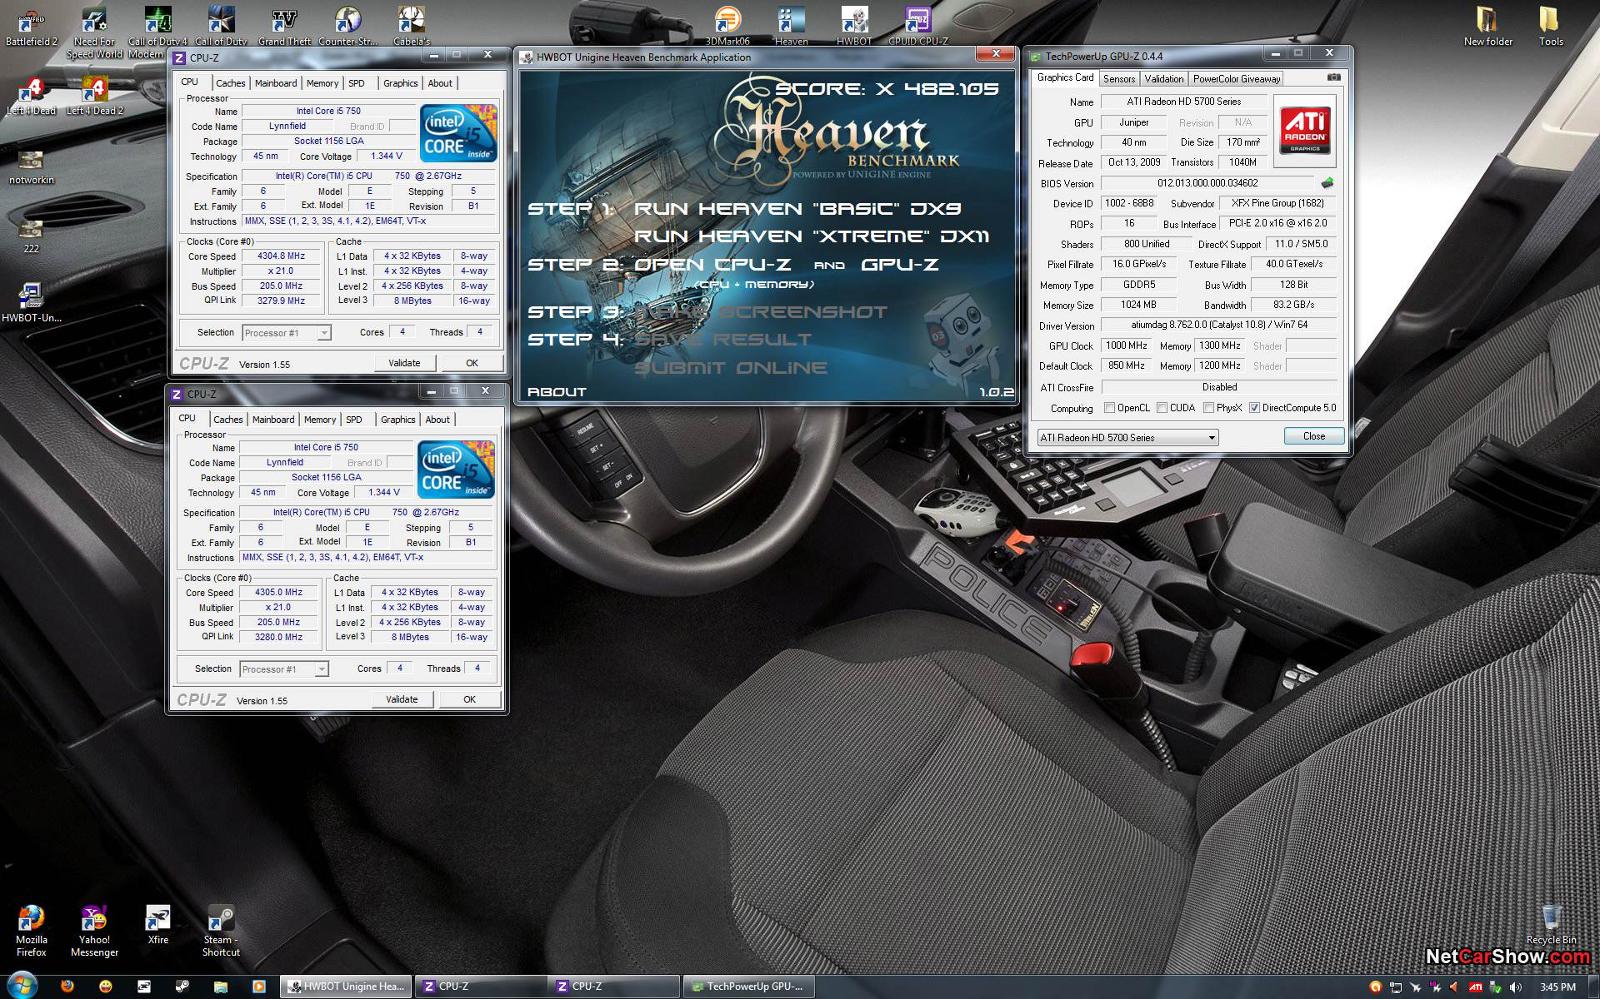Click RUN HEAVEN "XTREME" DX11

[x=812, y=237]
